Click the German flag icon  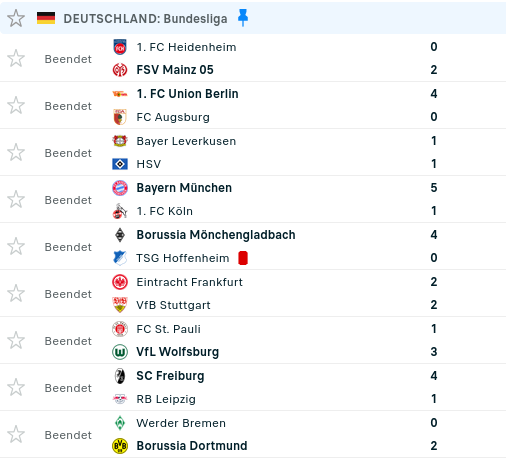46,18
